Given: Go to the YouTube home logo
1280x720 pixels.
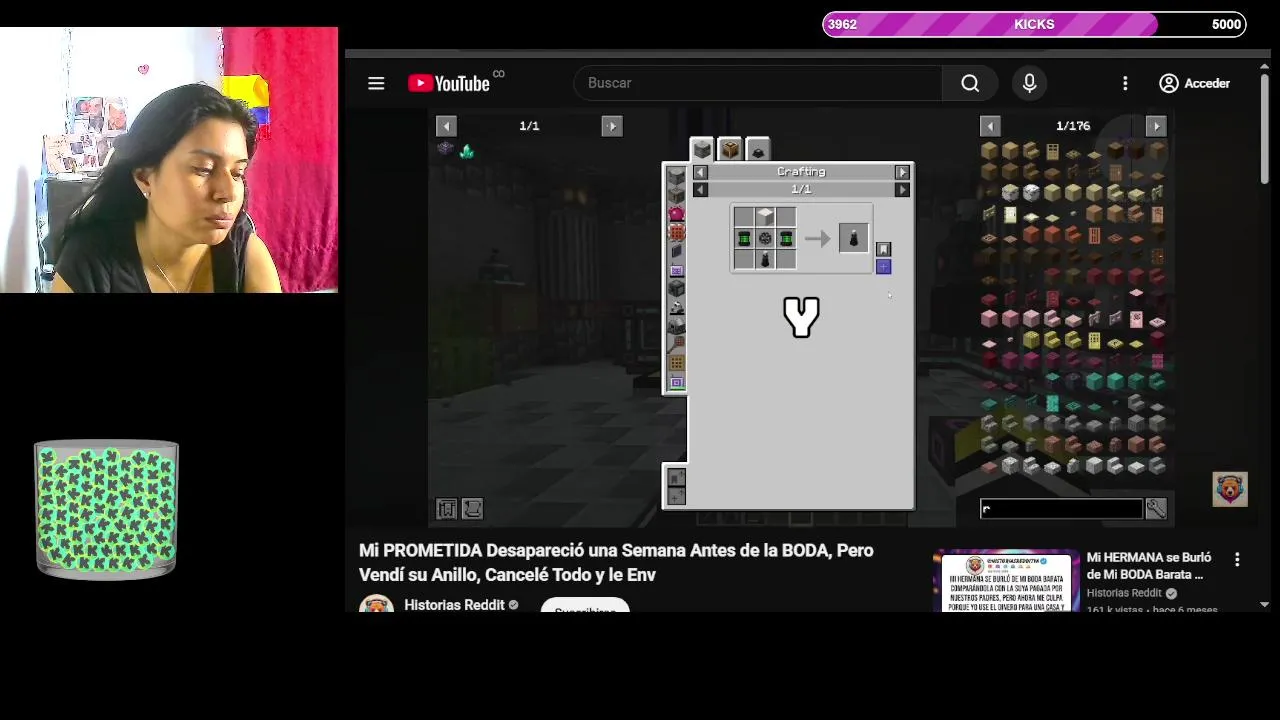Looking at the screenshot, I should [449, 83].
